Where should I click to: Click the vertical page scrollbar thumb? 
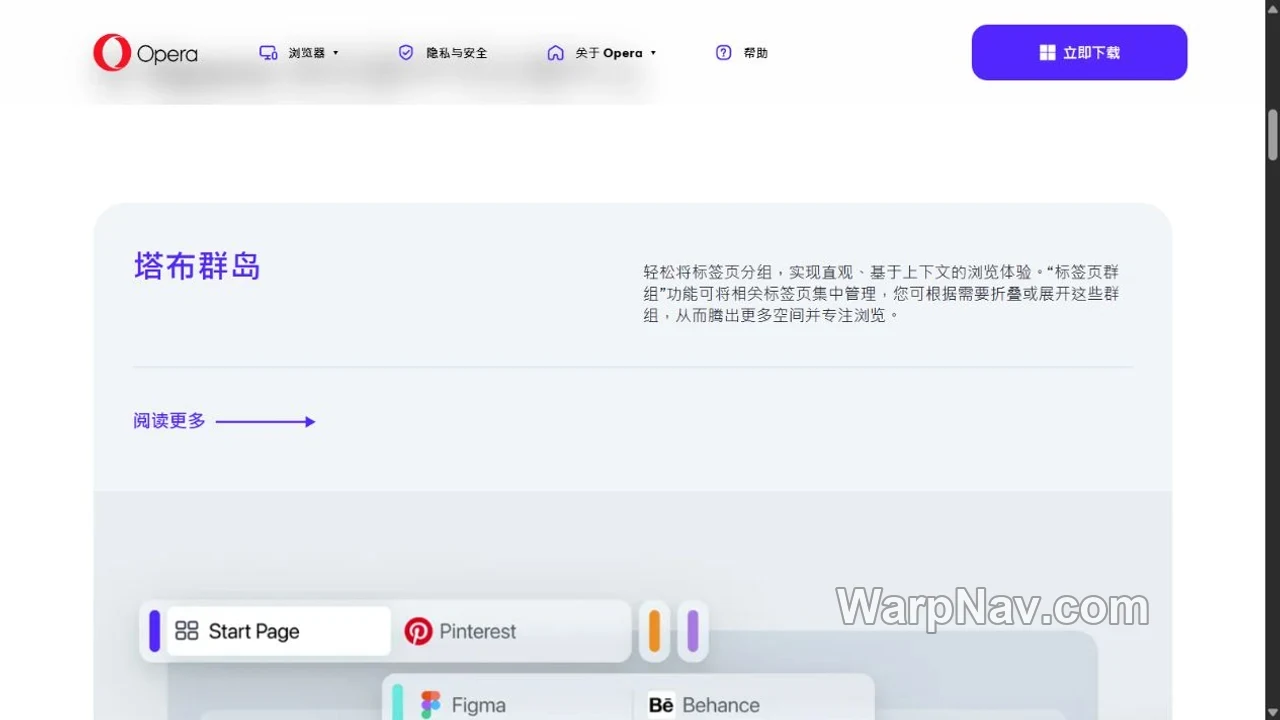(1273, 134)
